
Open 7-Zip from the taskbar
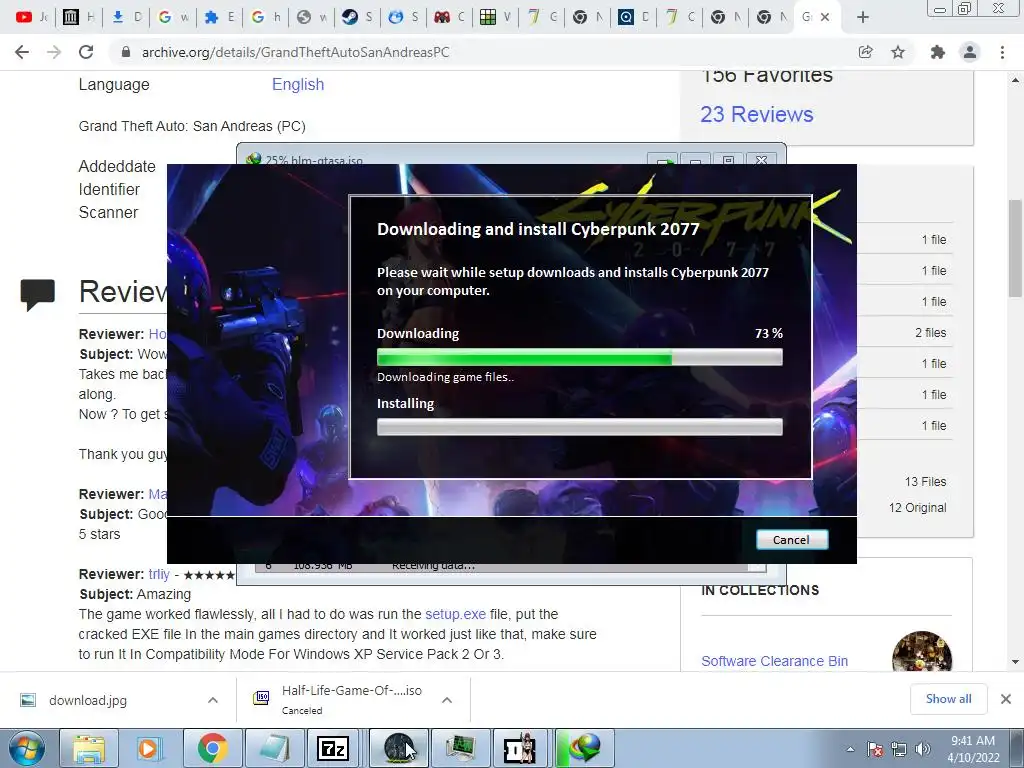point(333,748)
